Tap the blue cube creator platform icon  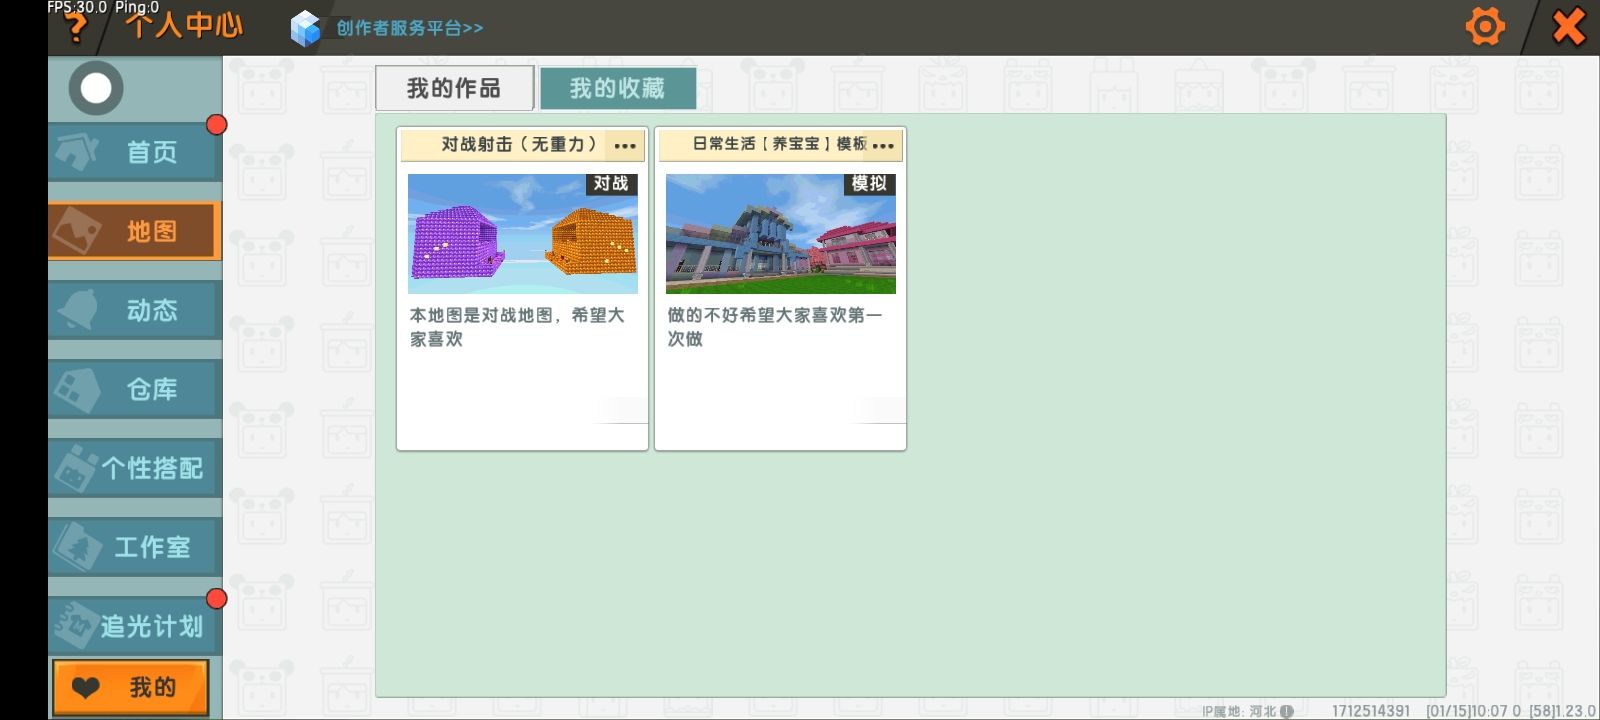point(305,28)
